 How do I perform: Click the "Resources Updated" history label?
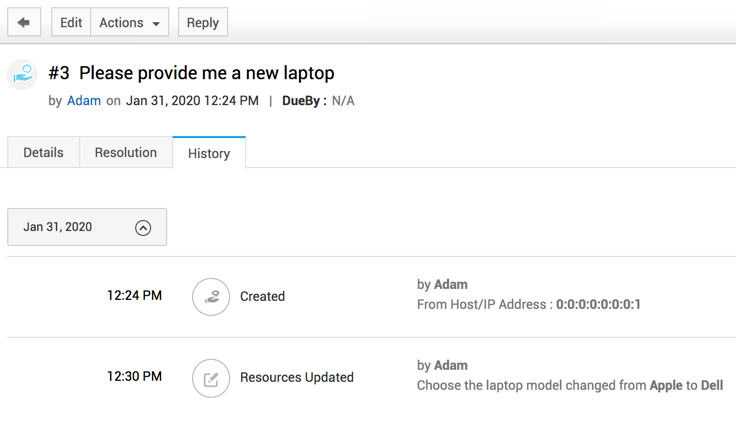[x=297, y=377]
